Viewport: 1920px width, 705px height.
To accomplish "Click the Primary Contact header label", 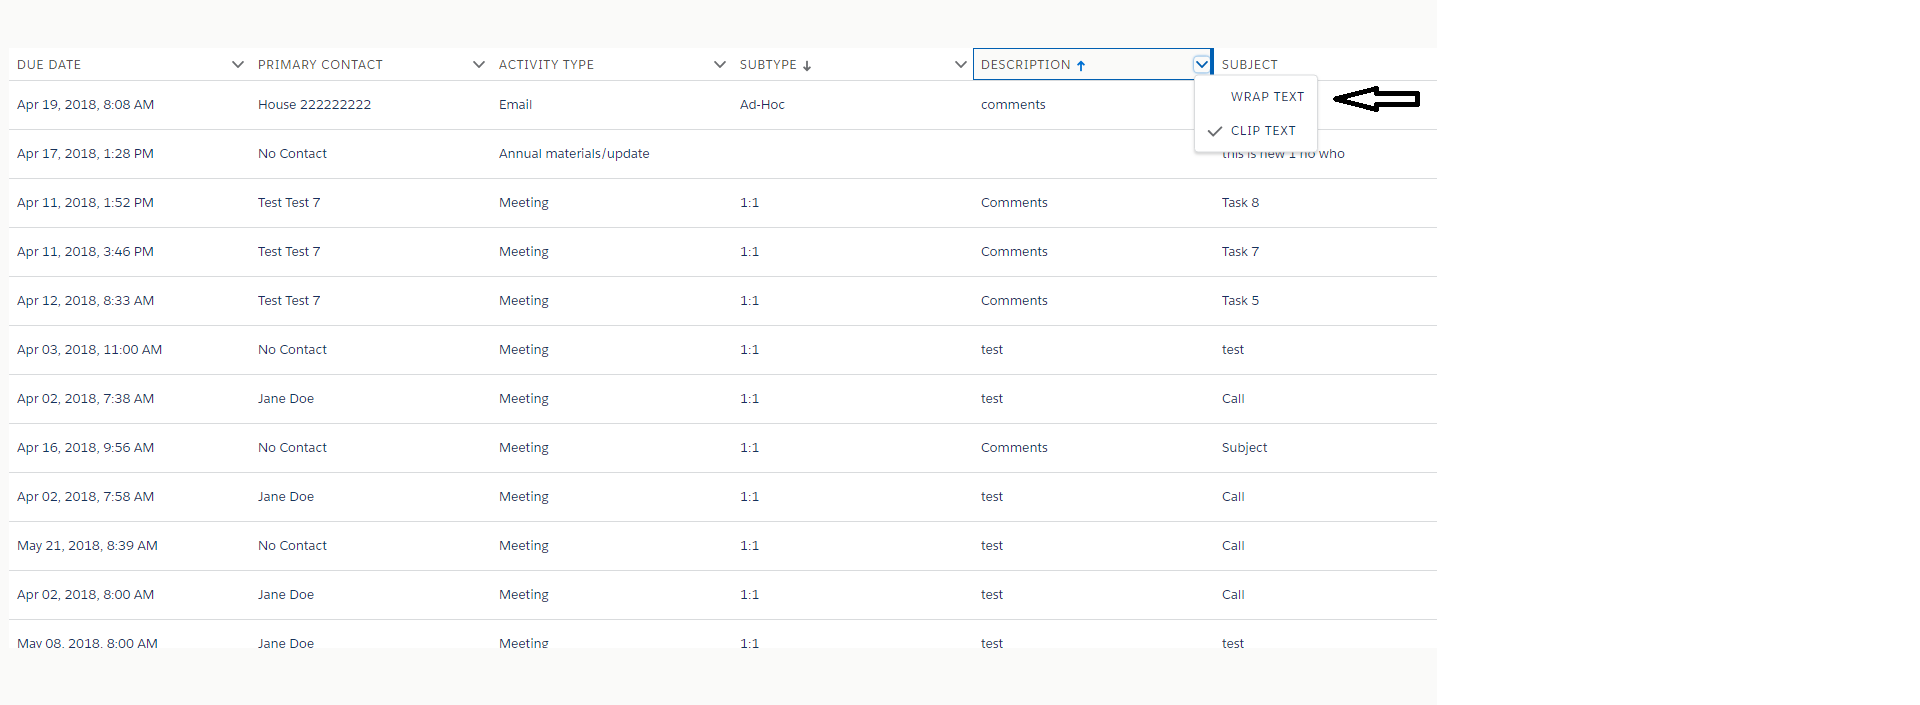I will pos(320,65).
